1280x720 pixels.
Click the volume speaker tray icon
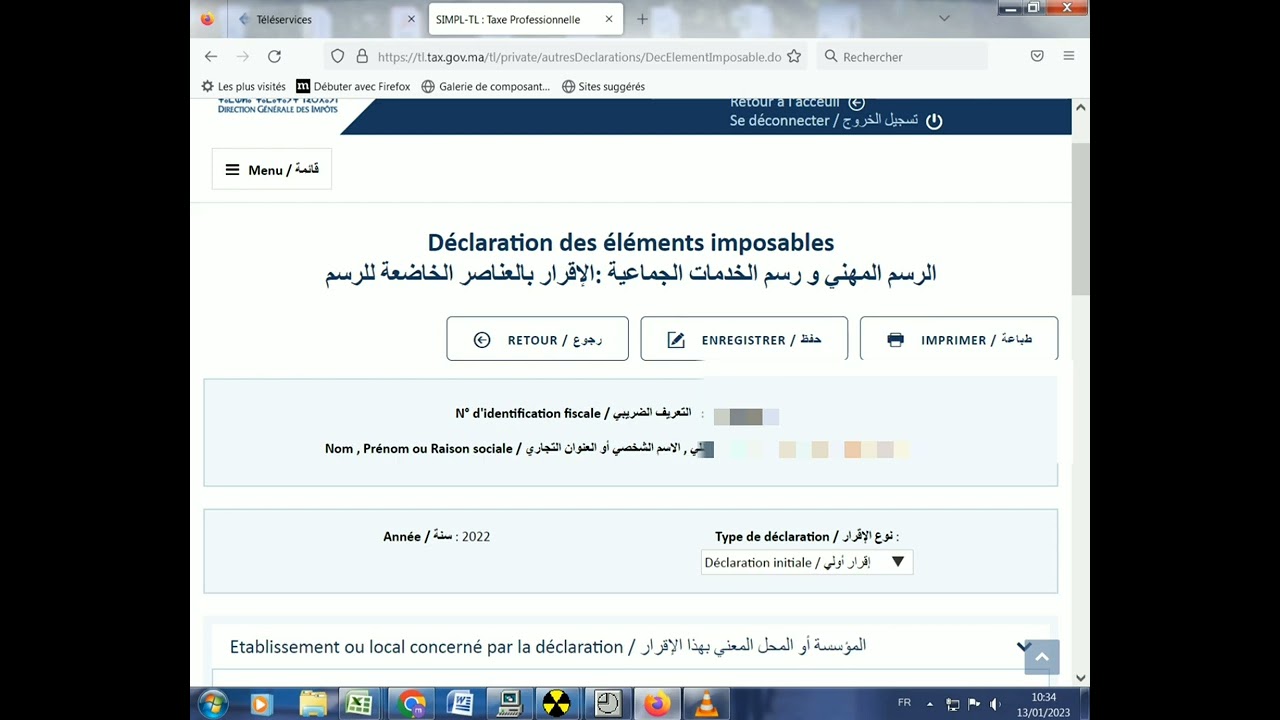[995, 704]
